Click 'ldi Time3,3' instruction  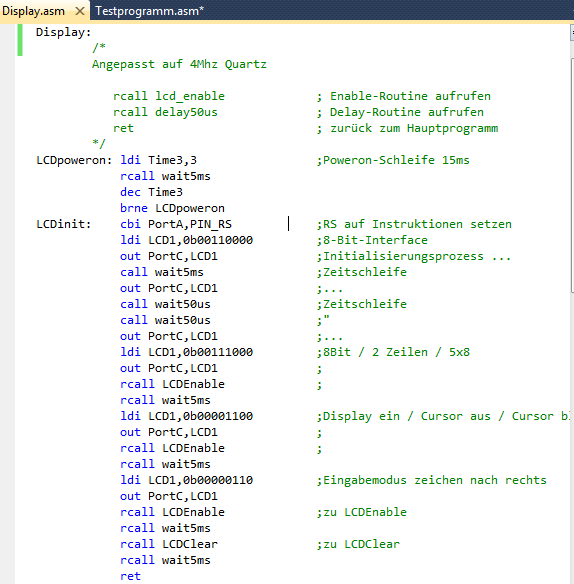pyautogui.click(x=158, y=160)
